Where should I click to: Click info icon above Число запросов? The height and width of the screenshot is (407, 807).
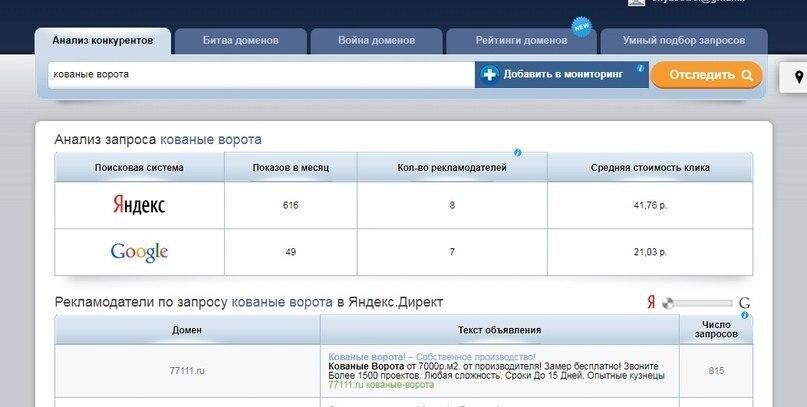click(x=745, y=315)
